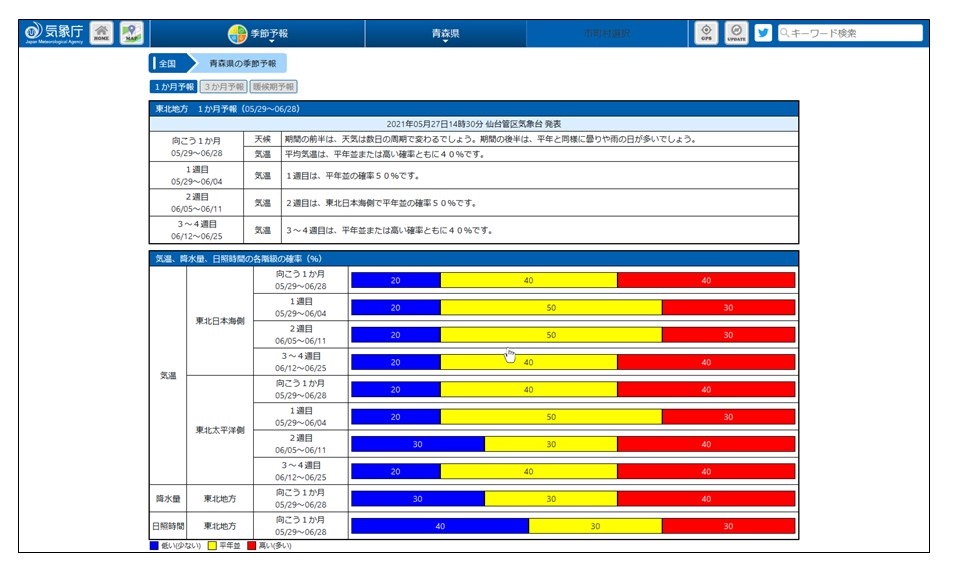Switch to the 3か月予報 tab
960x569 pixels.
coord(223,87)
